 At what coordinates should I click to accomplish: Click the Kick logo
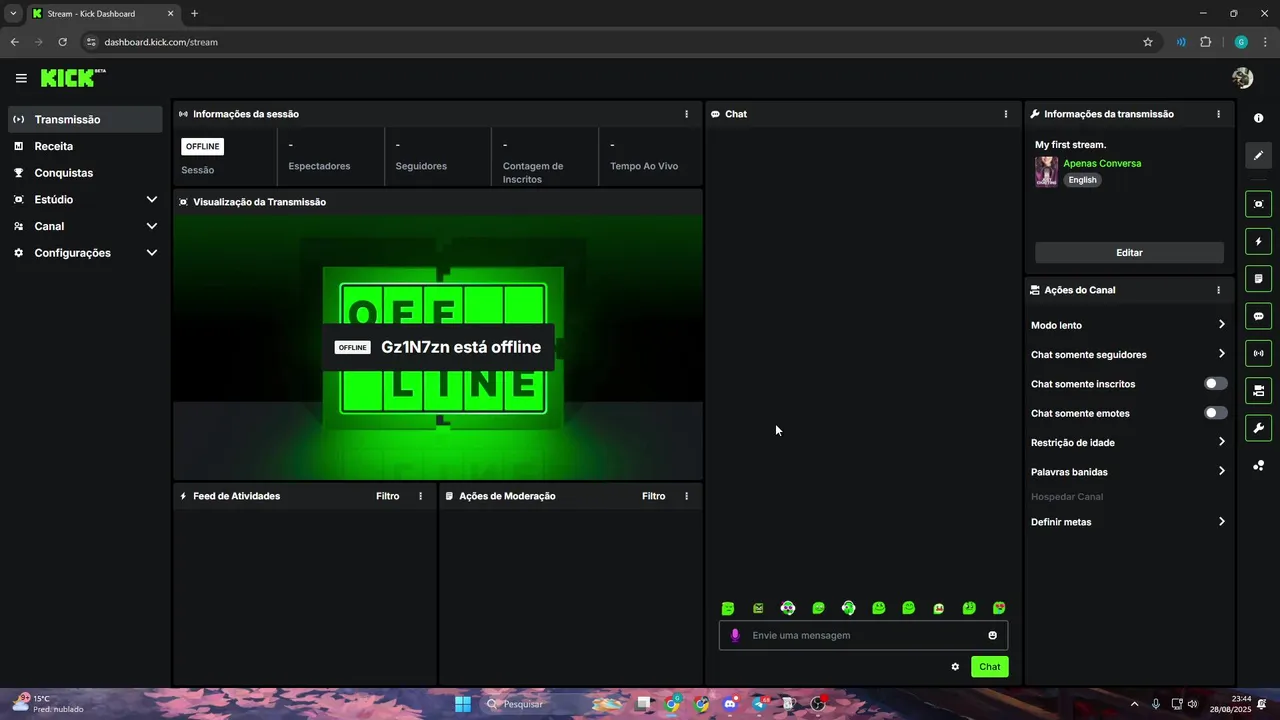73,78
